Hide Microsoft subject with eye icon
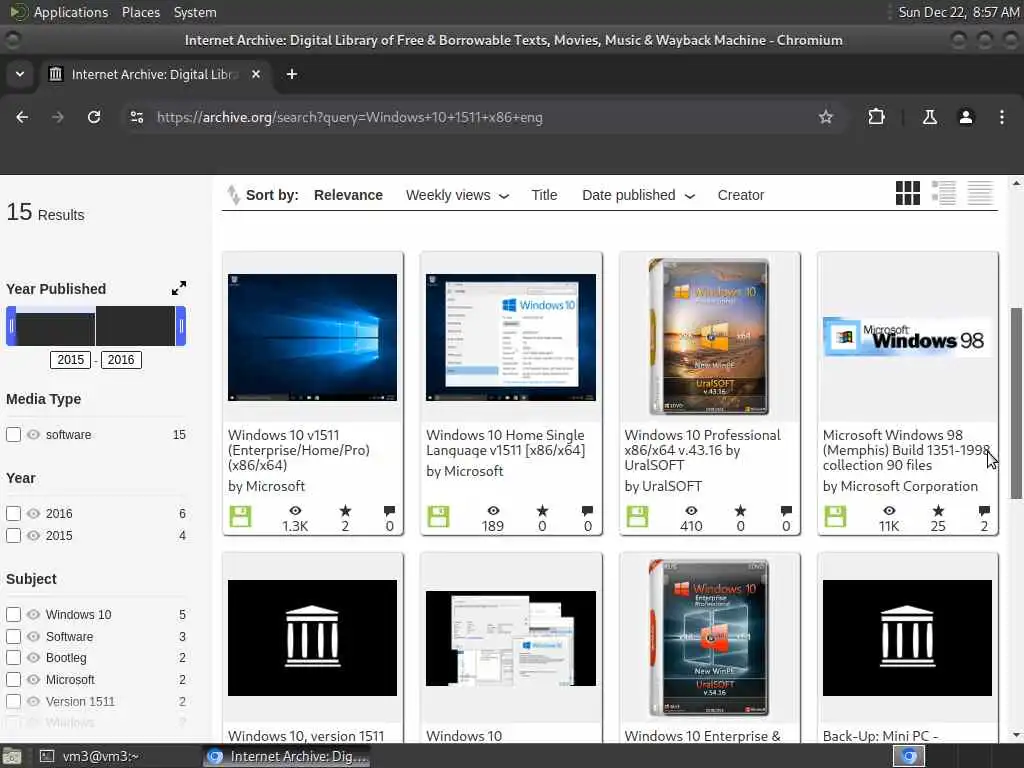The image size is (1024, 768). 33,680
